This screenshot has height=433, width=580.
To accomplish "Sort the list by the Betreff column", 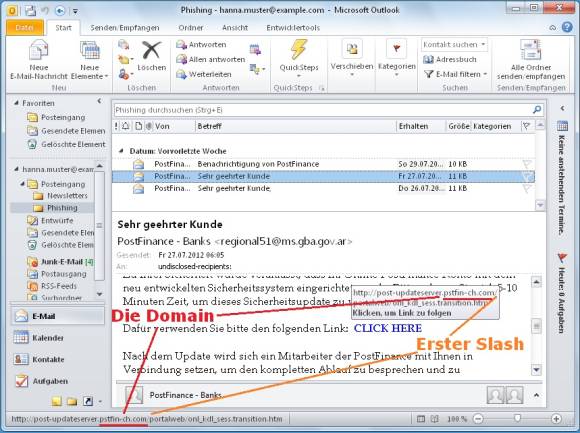I will 295,126.
